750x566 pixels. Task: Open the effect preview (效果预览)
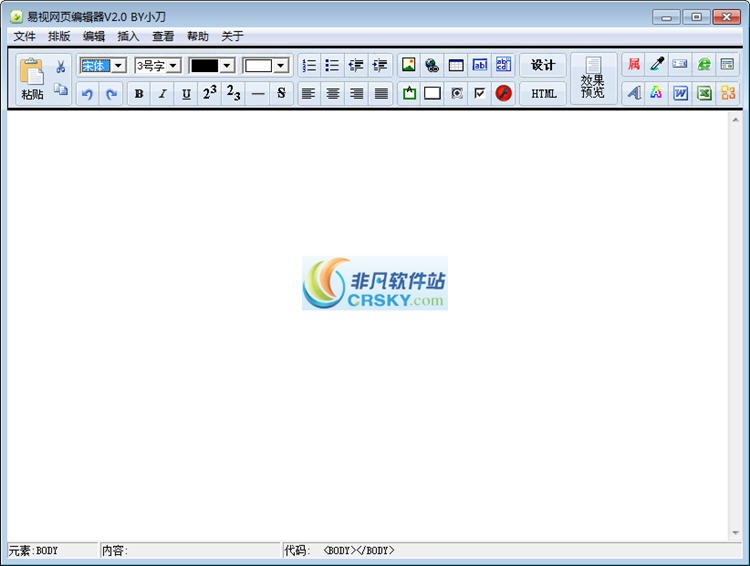click(593, 79)
